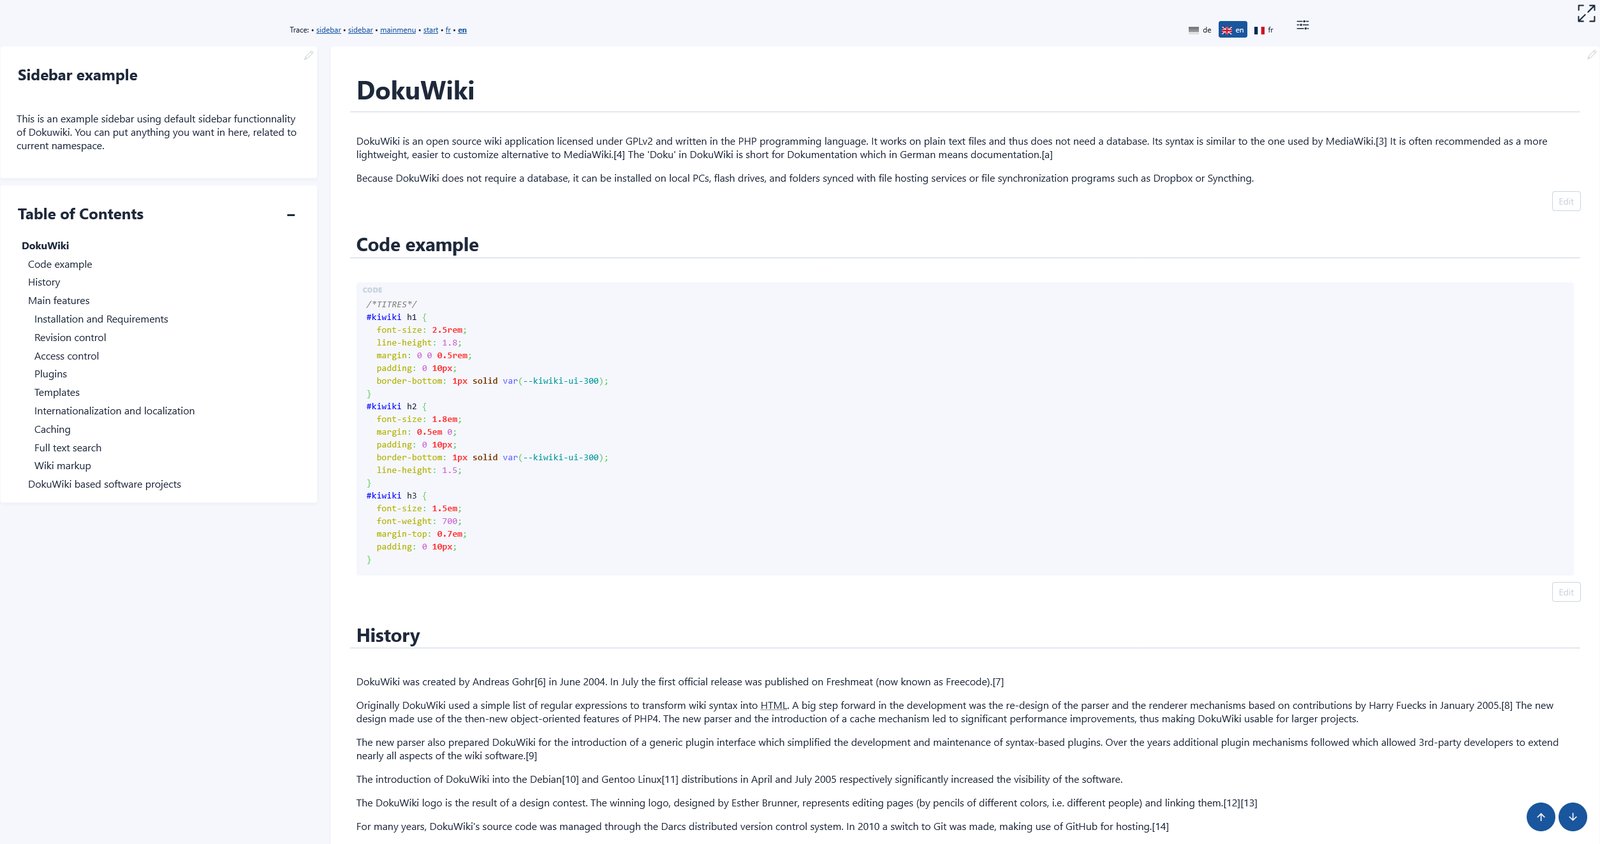Collapse the Table of Contents panel
1600x844 pixels.
pos(291,215)
